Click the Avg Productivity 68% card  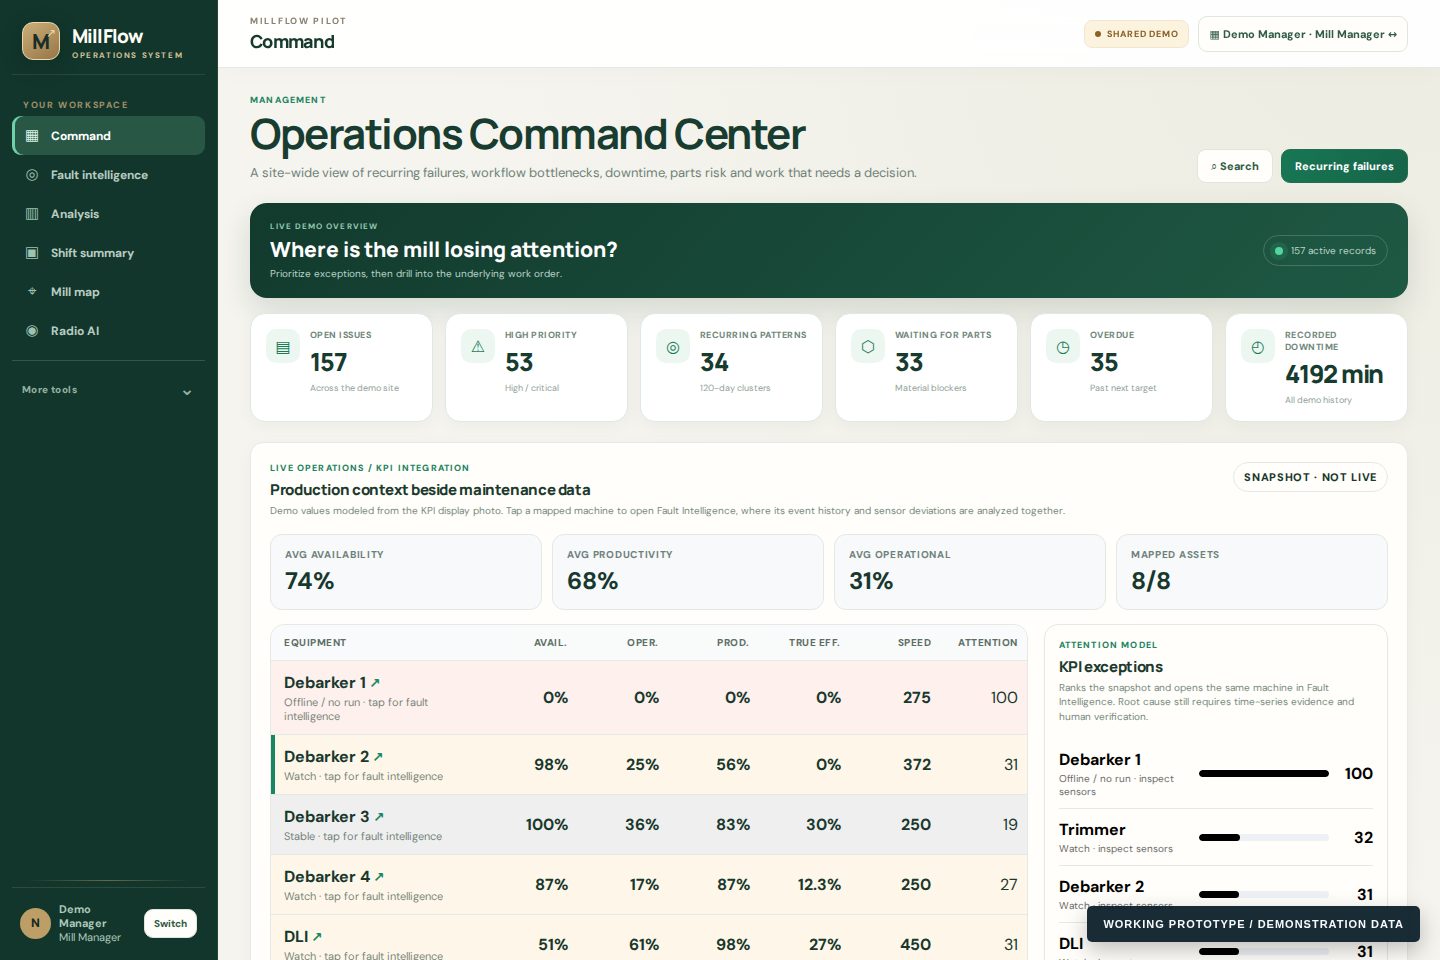point(688,572)
